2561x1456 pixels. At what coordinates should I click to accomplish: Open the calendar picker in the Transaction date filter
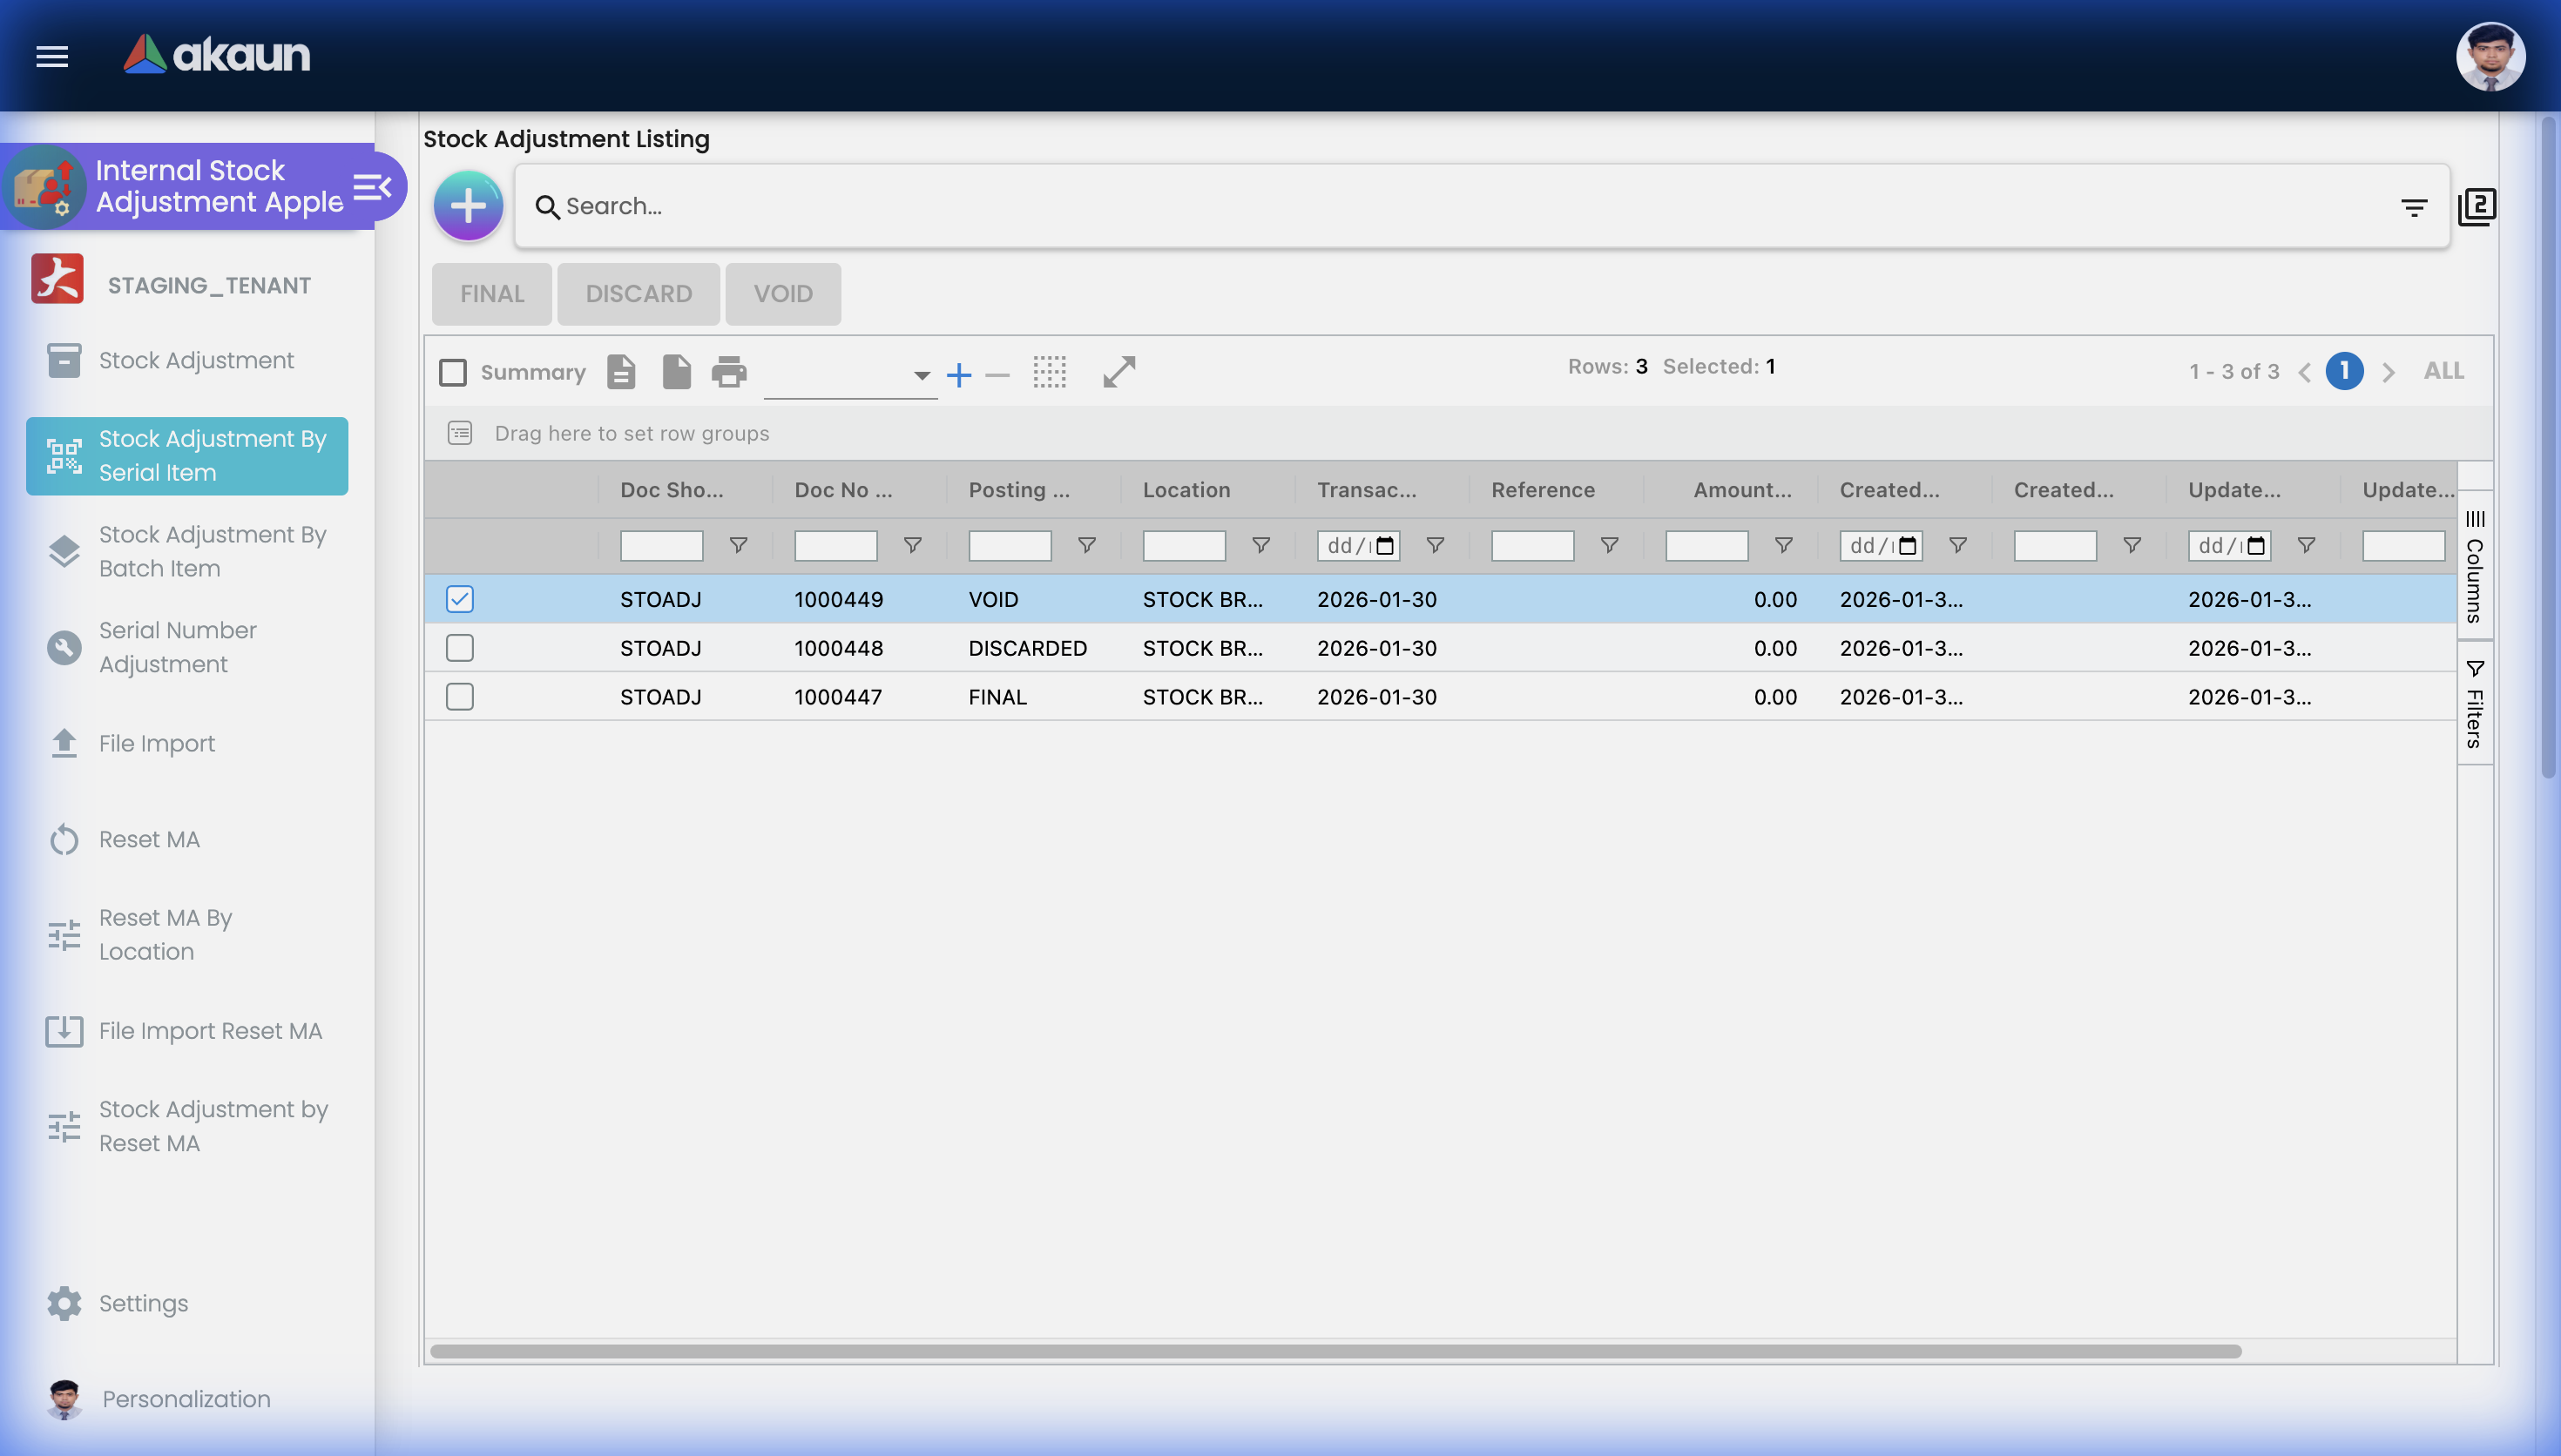coord(1384,545)
